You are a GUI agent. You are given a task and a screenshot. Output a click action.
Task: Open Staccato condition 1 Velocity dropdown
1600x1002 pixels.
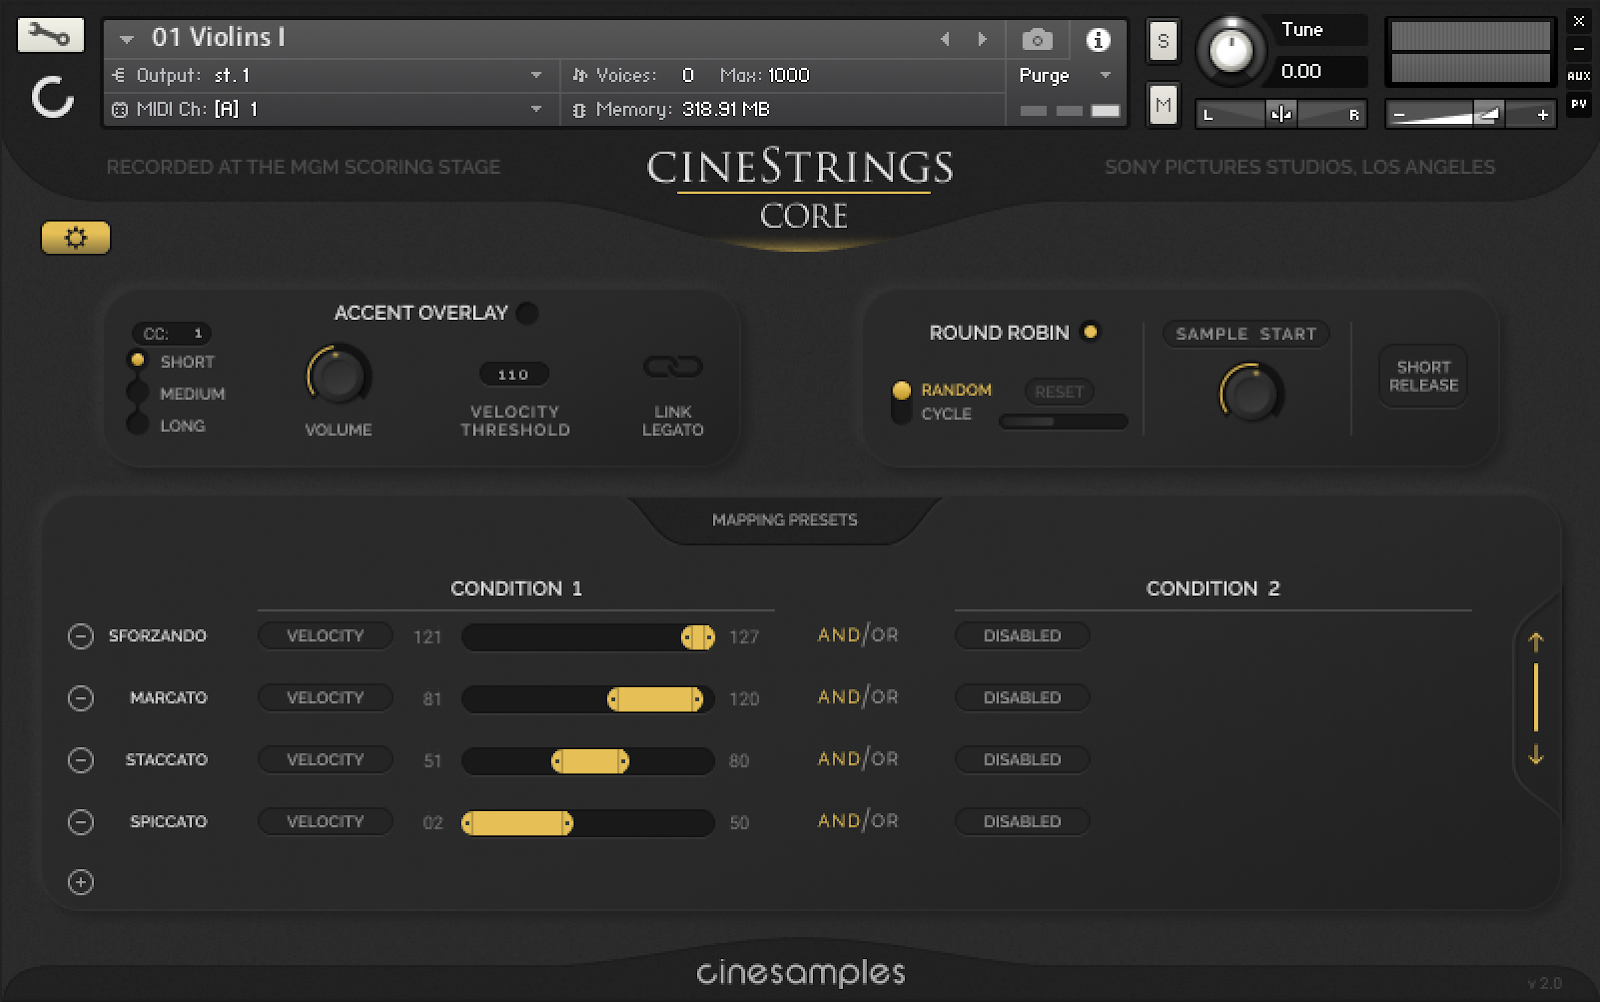point(325,760)
